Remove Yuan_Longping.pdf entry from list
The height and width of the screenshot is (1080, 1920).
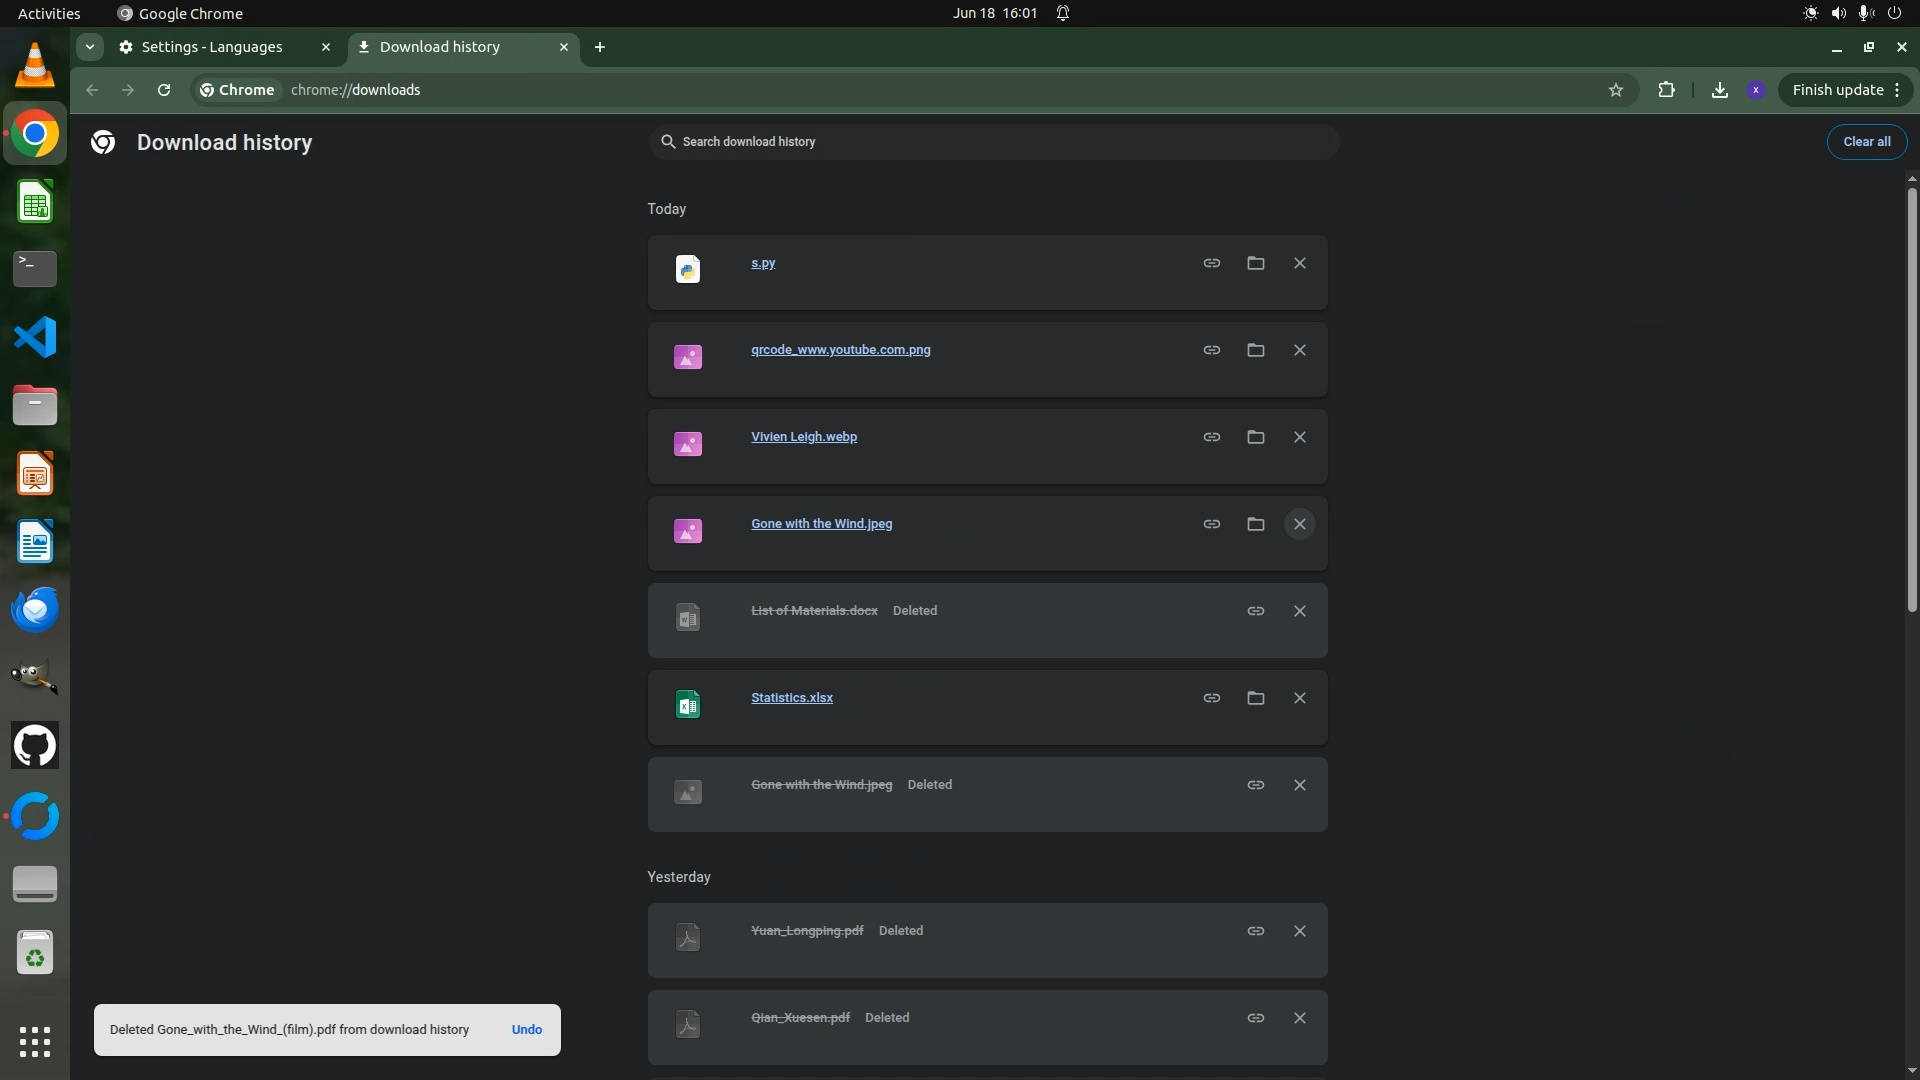1299,931
